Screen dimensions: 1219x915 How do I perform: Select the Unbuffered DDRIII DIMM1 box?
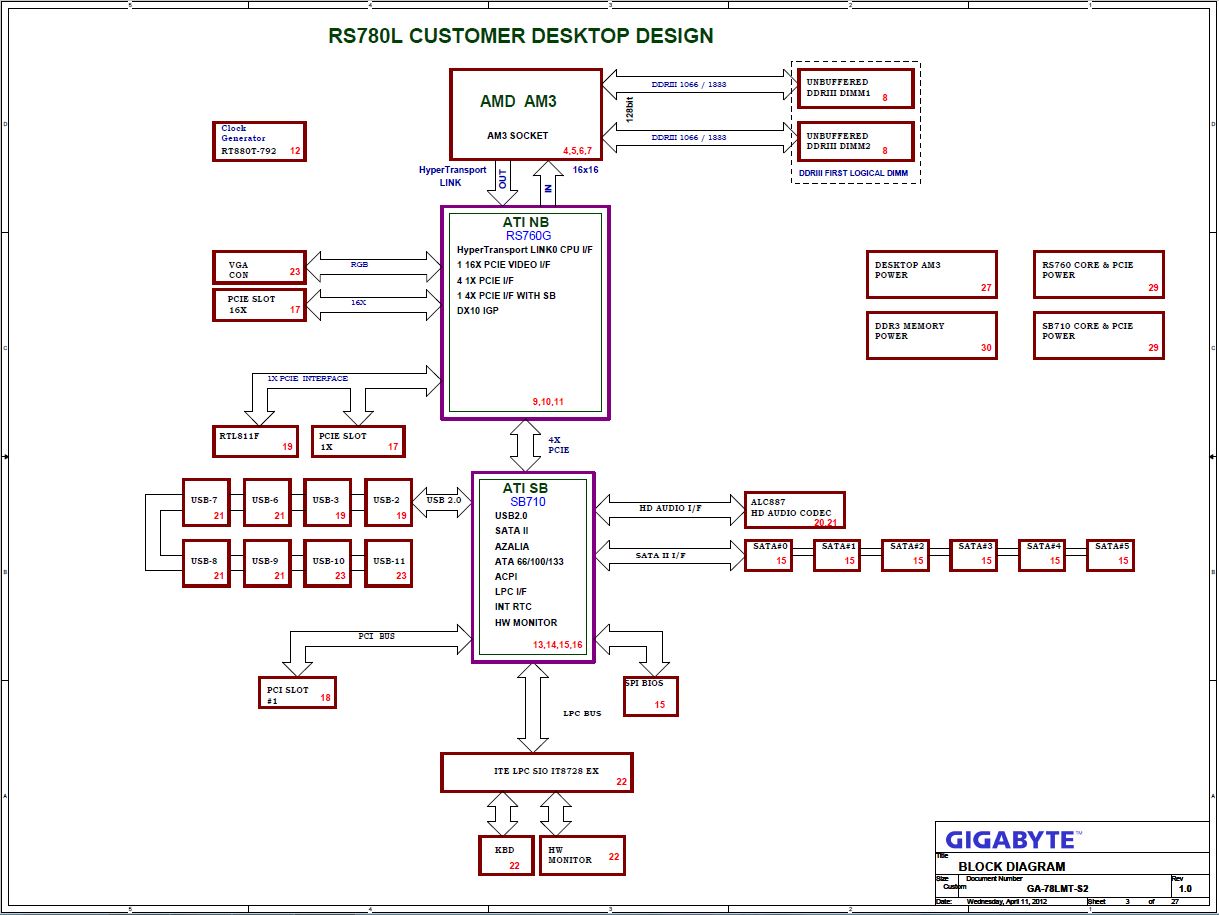(x=855, y=89)
